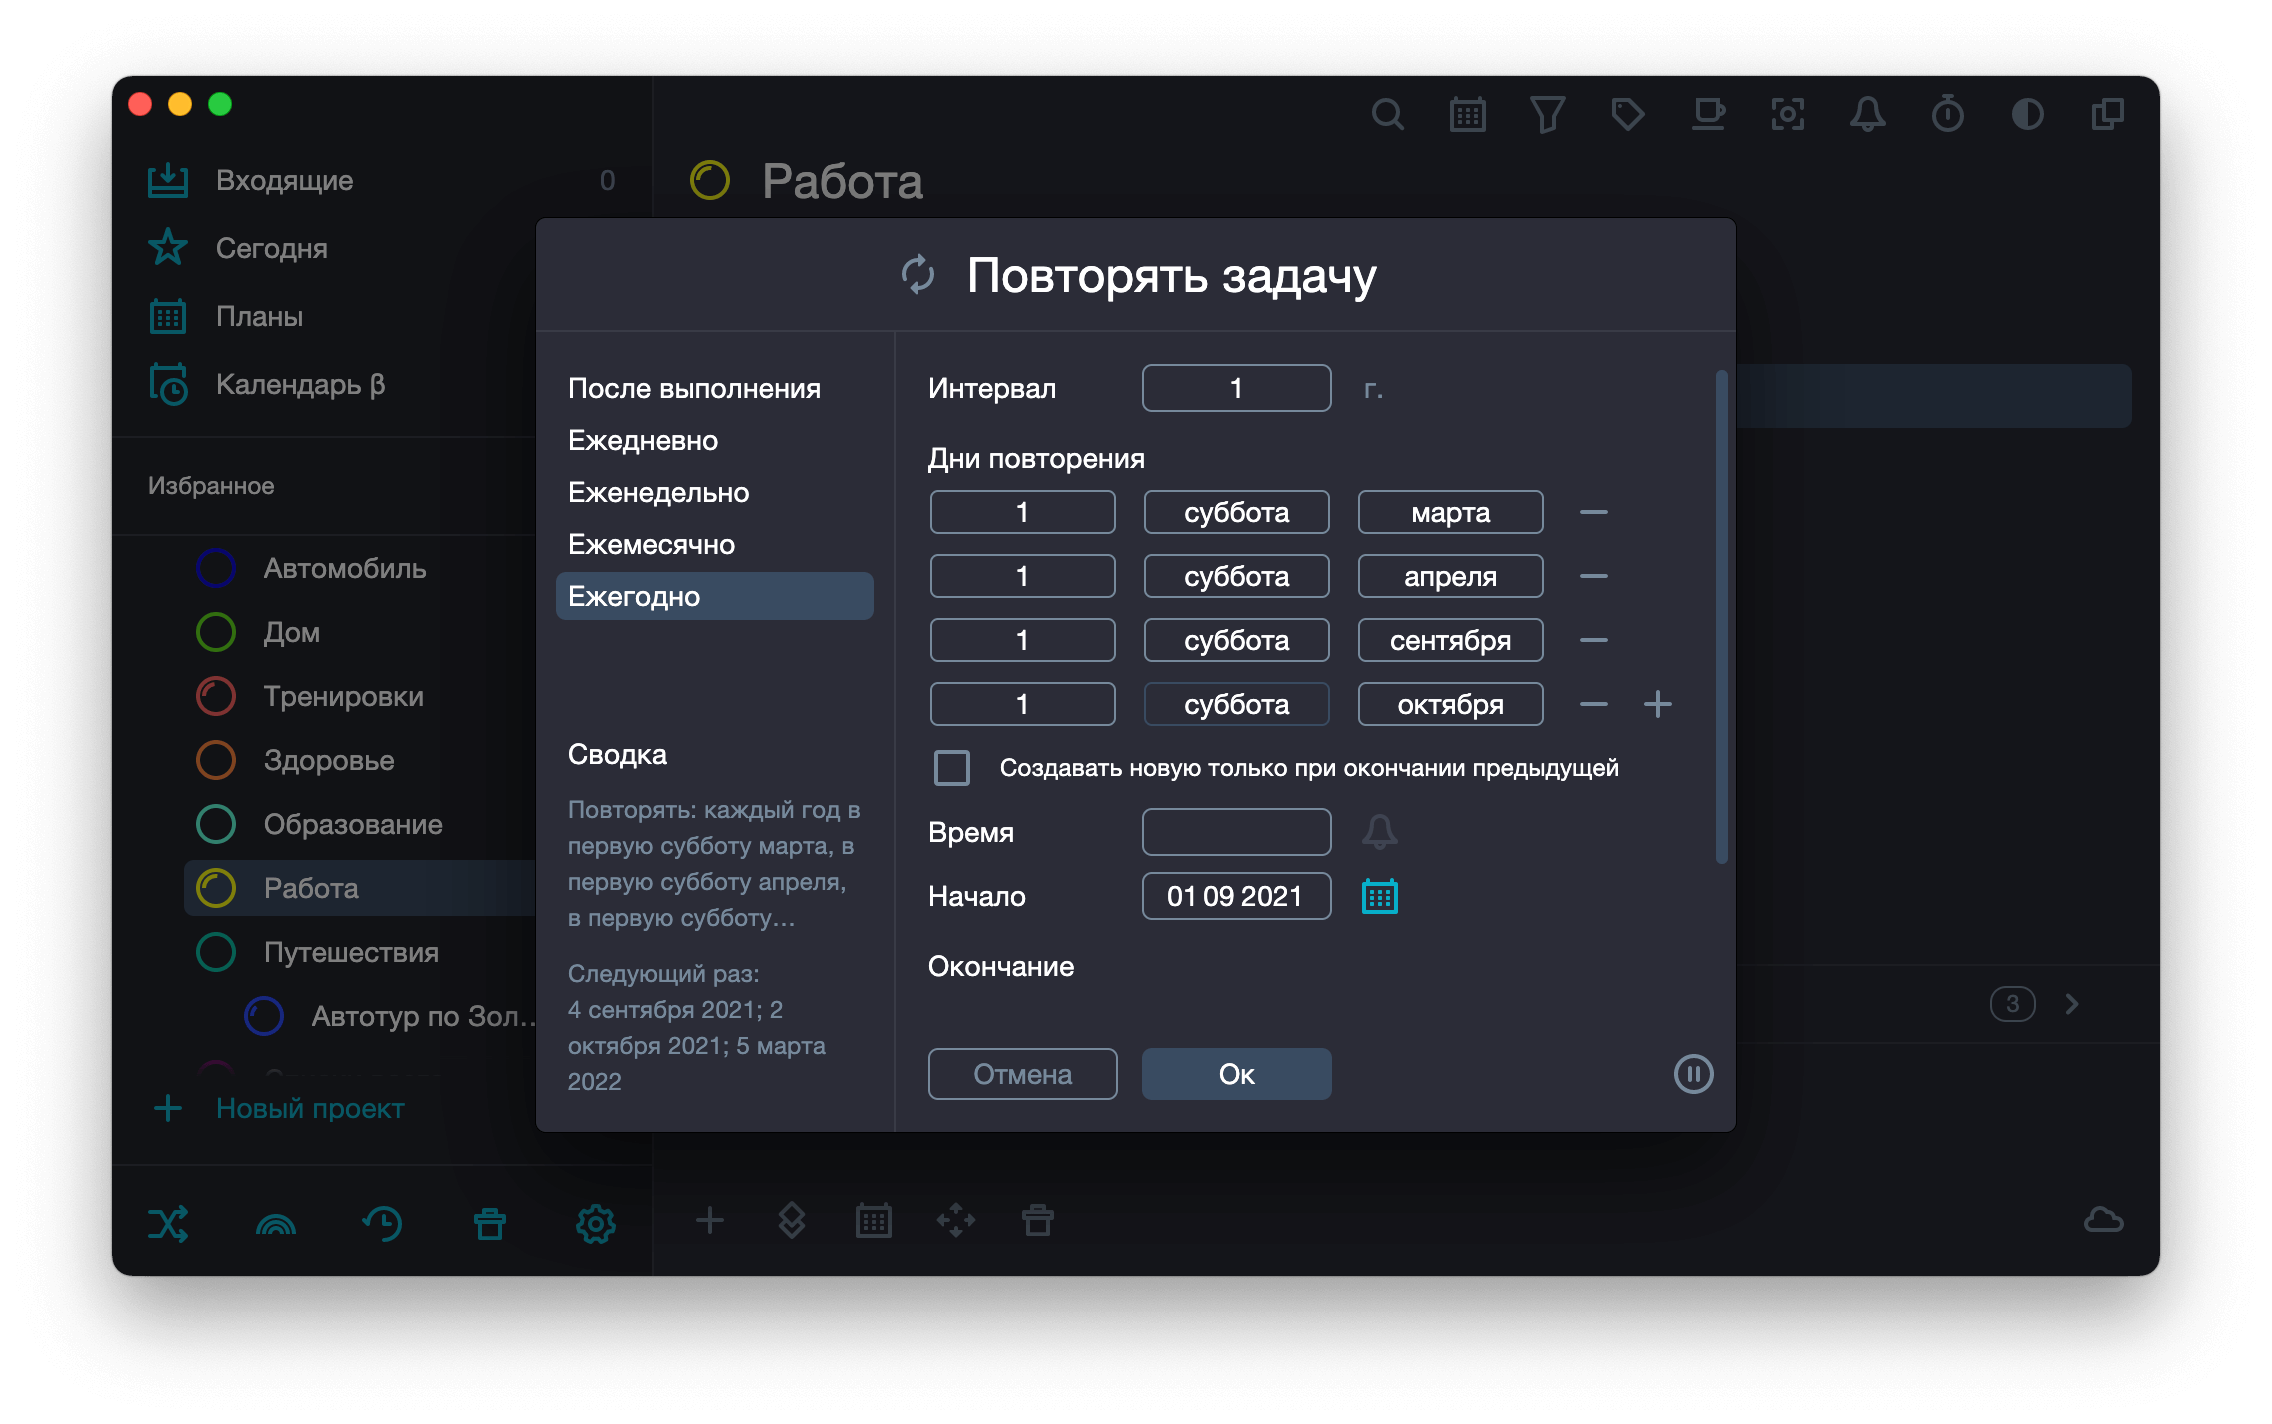Open settings gear in bottom sidebar
2272x1424 pixels.
point(595,1223)
